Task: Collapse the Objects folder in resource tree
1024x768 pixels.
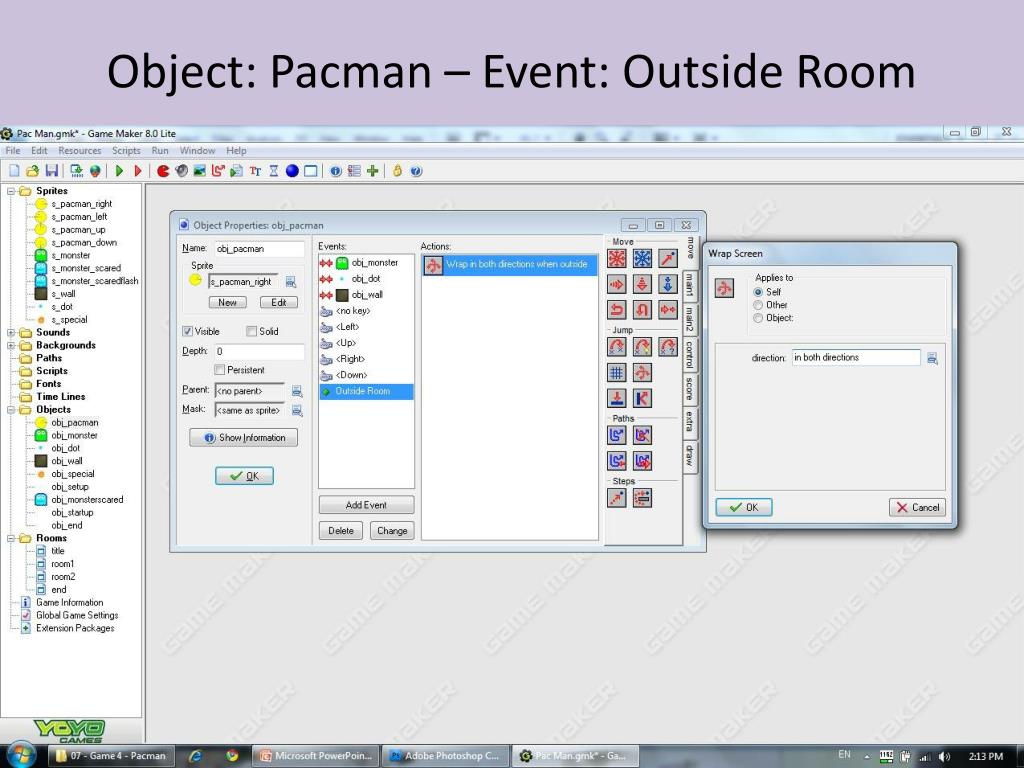Action: [x=11, y=409]
